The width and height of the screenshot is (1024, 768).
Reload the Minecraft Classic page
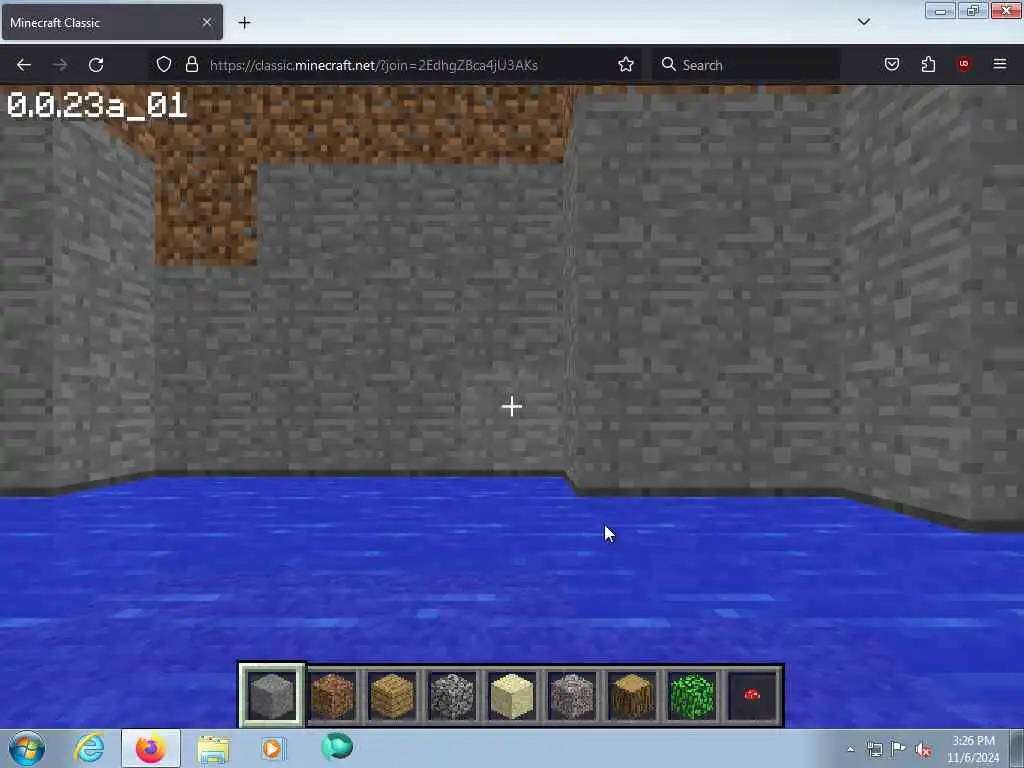tap(96, 65)
